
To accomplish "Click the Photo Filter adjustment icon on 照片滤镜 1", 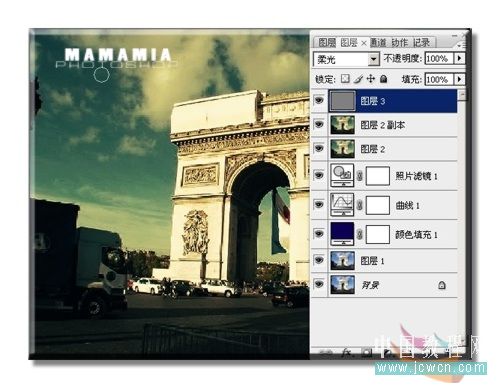I will click(342, 175).
